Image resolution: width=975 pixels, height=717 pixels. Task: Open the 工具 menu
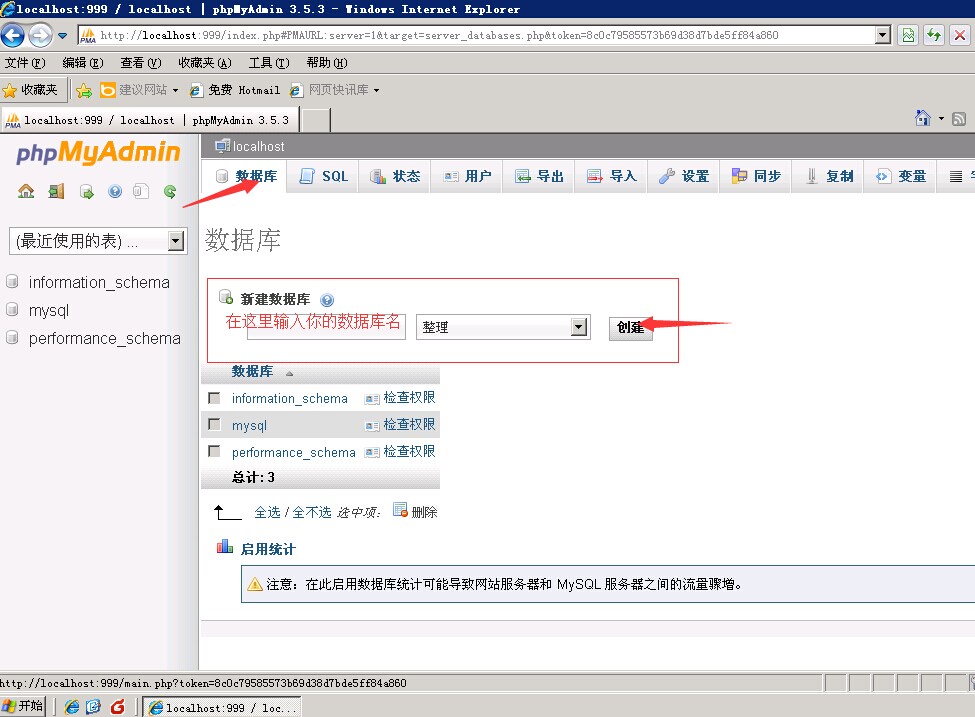tap(269, 63)
